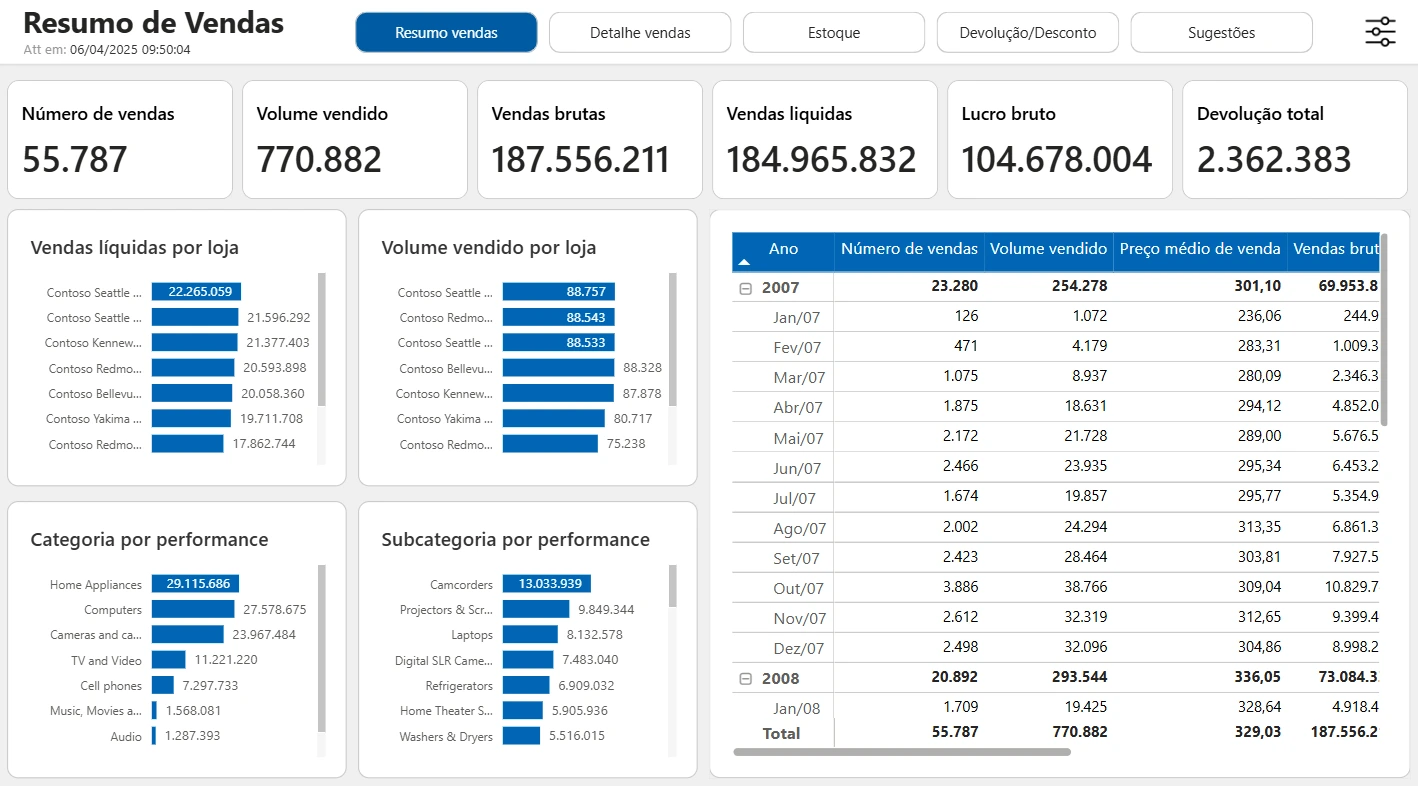Select the Jan/07 table row
The image size is (1418, 786).
1056,317
